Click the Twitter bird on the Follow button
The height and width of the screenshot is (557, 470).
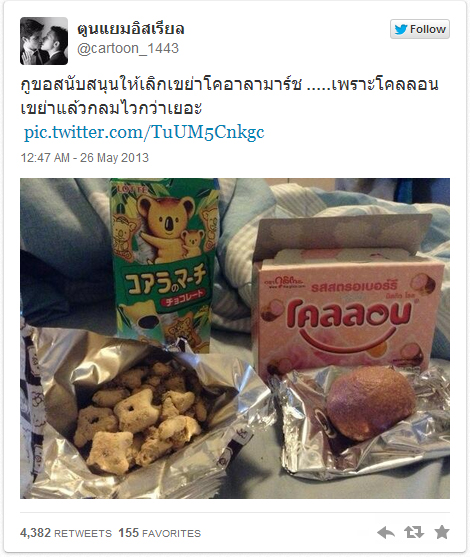point(401,29)
